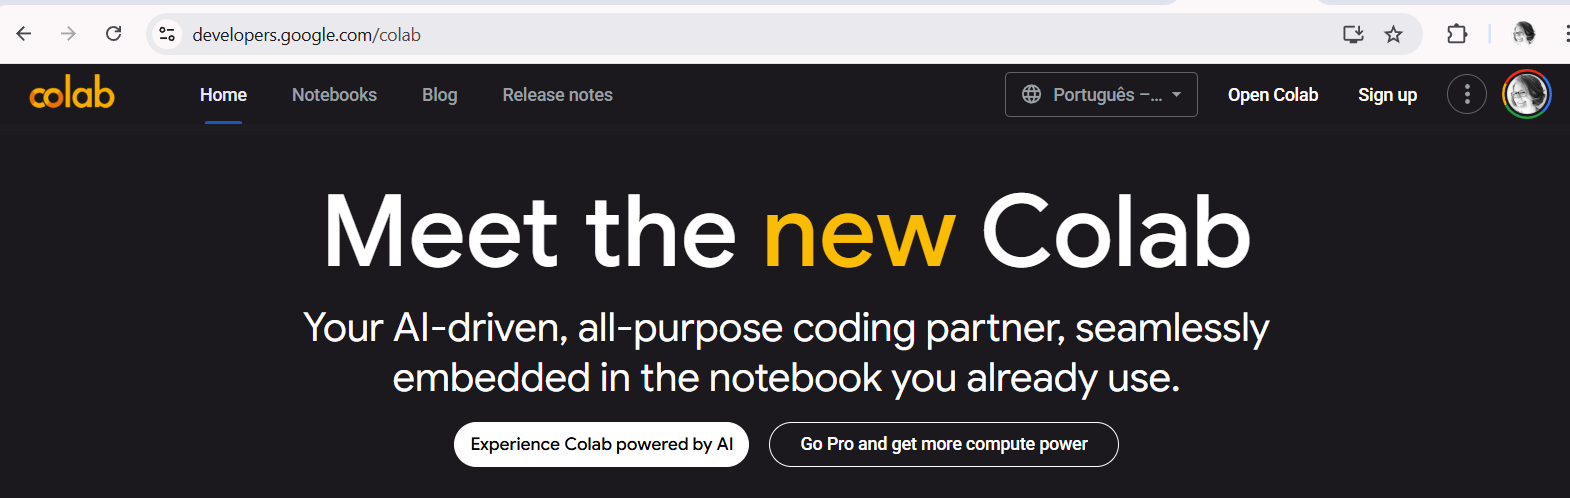Select the Home tab
1570x498 pixels.
click(x=223, y=95)
